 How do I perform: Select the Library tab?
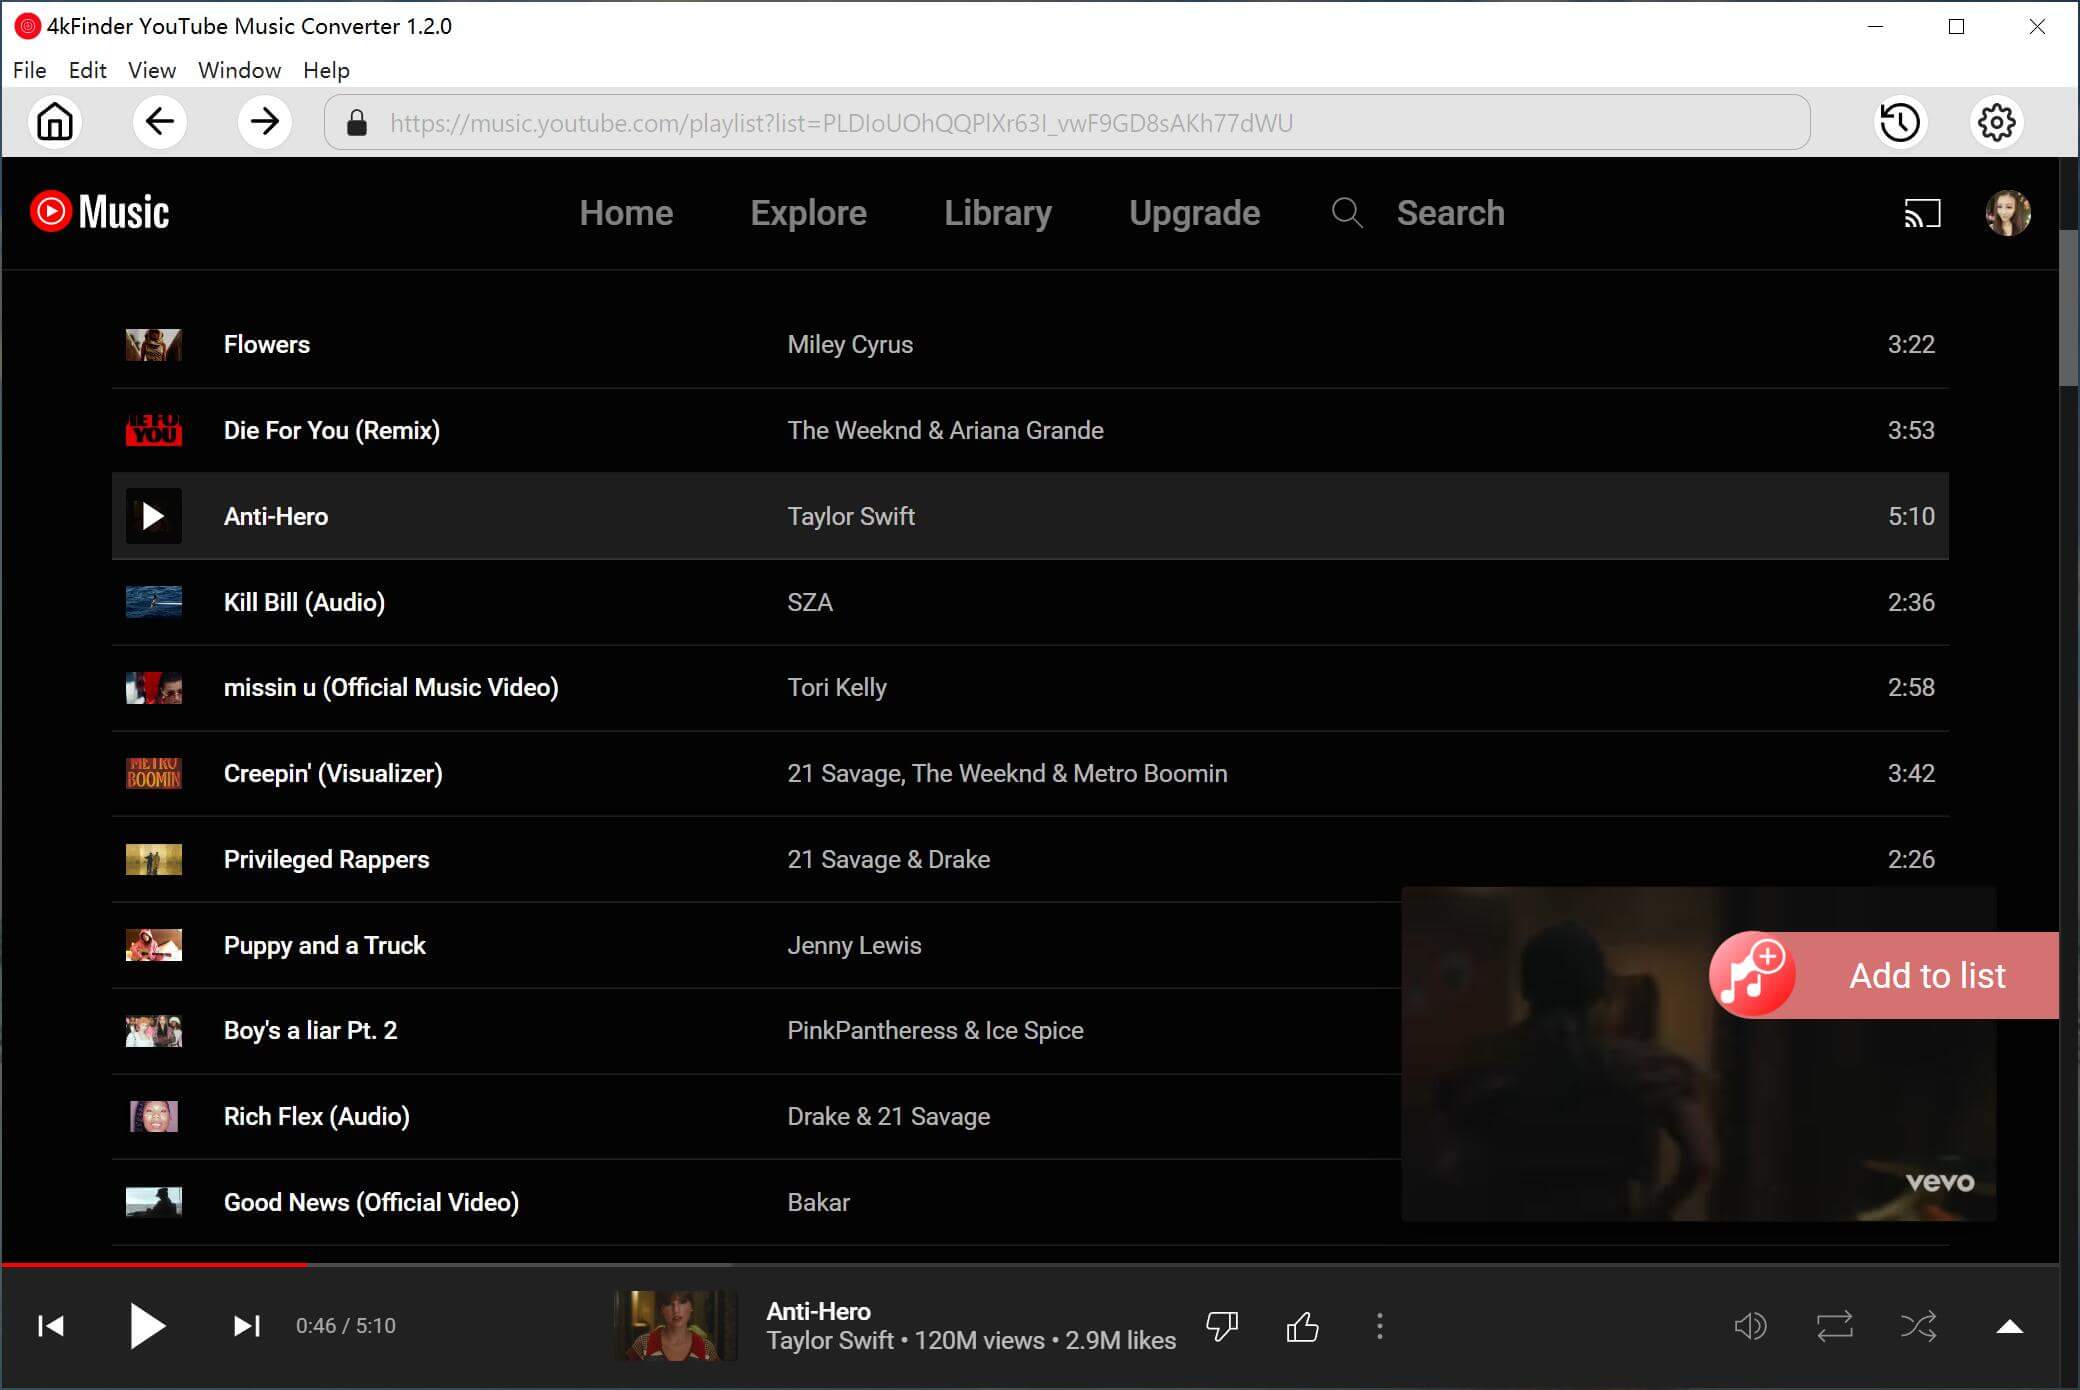[997, 213]
